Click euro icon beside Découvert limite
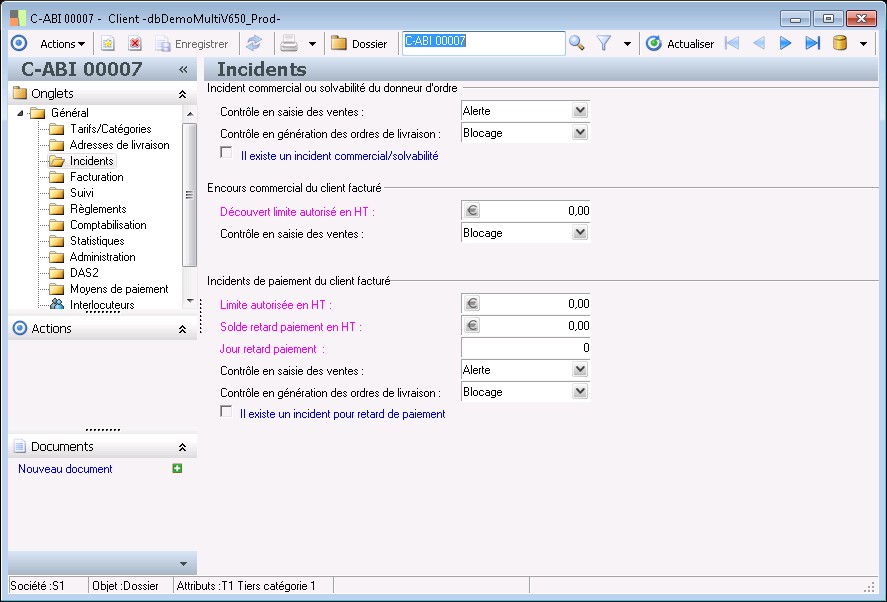The image size is (887, 602). (472, 211)
